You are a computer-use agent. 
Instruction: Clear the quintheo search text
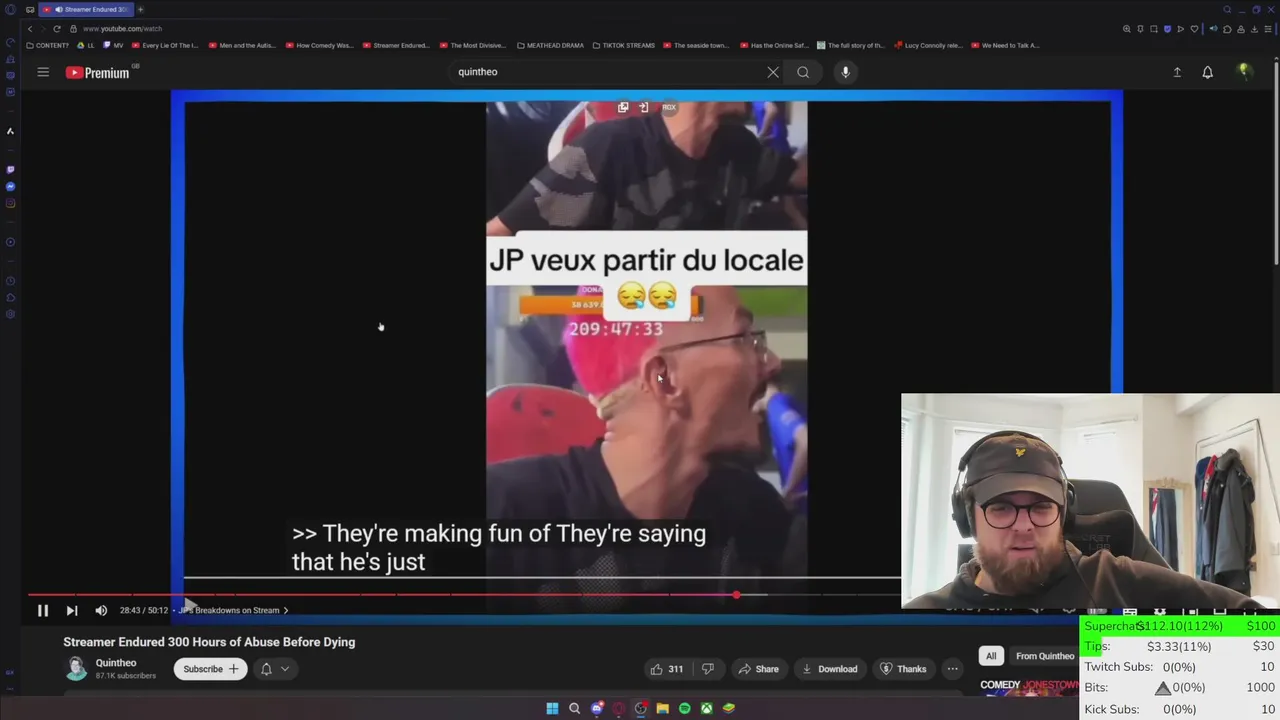pyautogui.click(x=773, y=72)
